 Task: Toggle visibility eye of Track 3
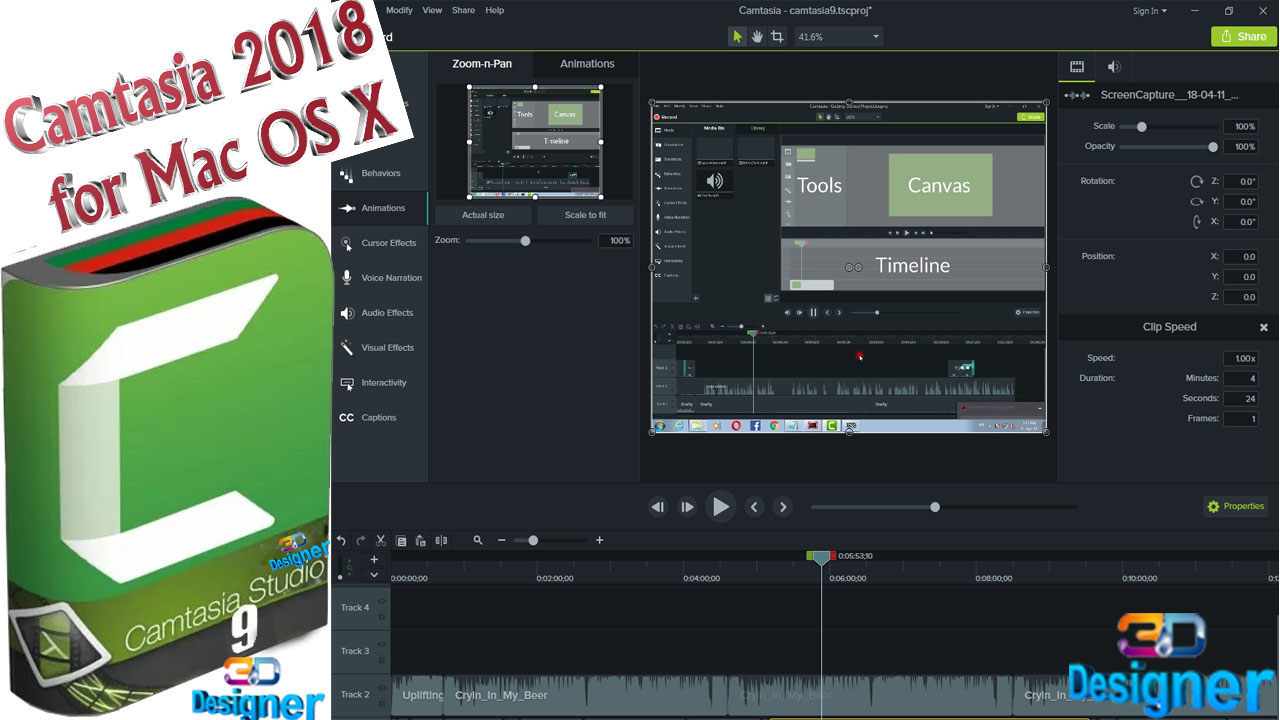[382, 644]
